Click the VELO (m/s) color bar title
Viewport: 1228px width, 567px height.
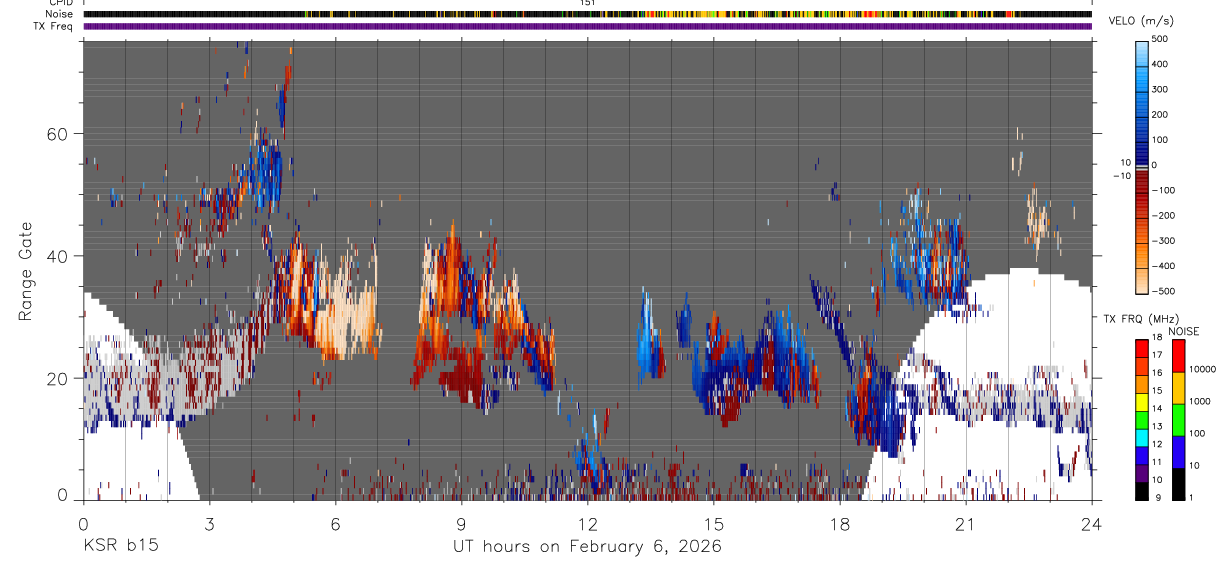[x=1141, y=21]
